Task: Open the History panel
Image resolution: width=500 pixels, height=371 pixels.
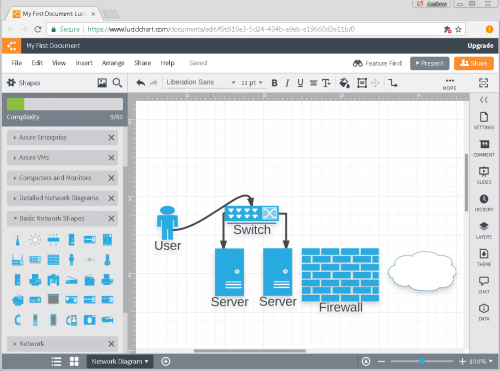Action: (x=484, y=203)
